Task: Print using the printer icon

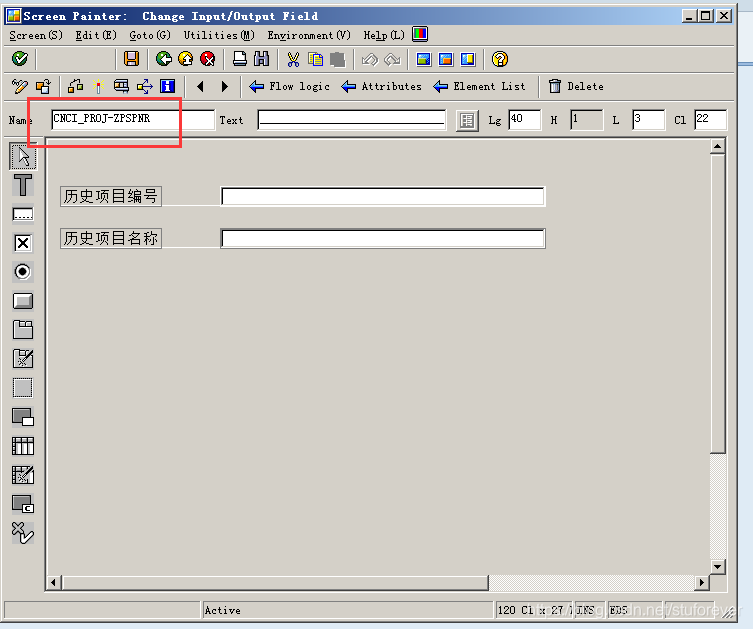Action: [x=240, y=59]
